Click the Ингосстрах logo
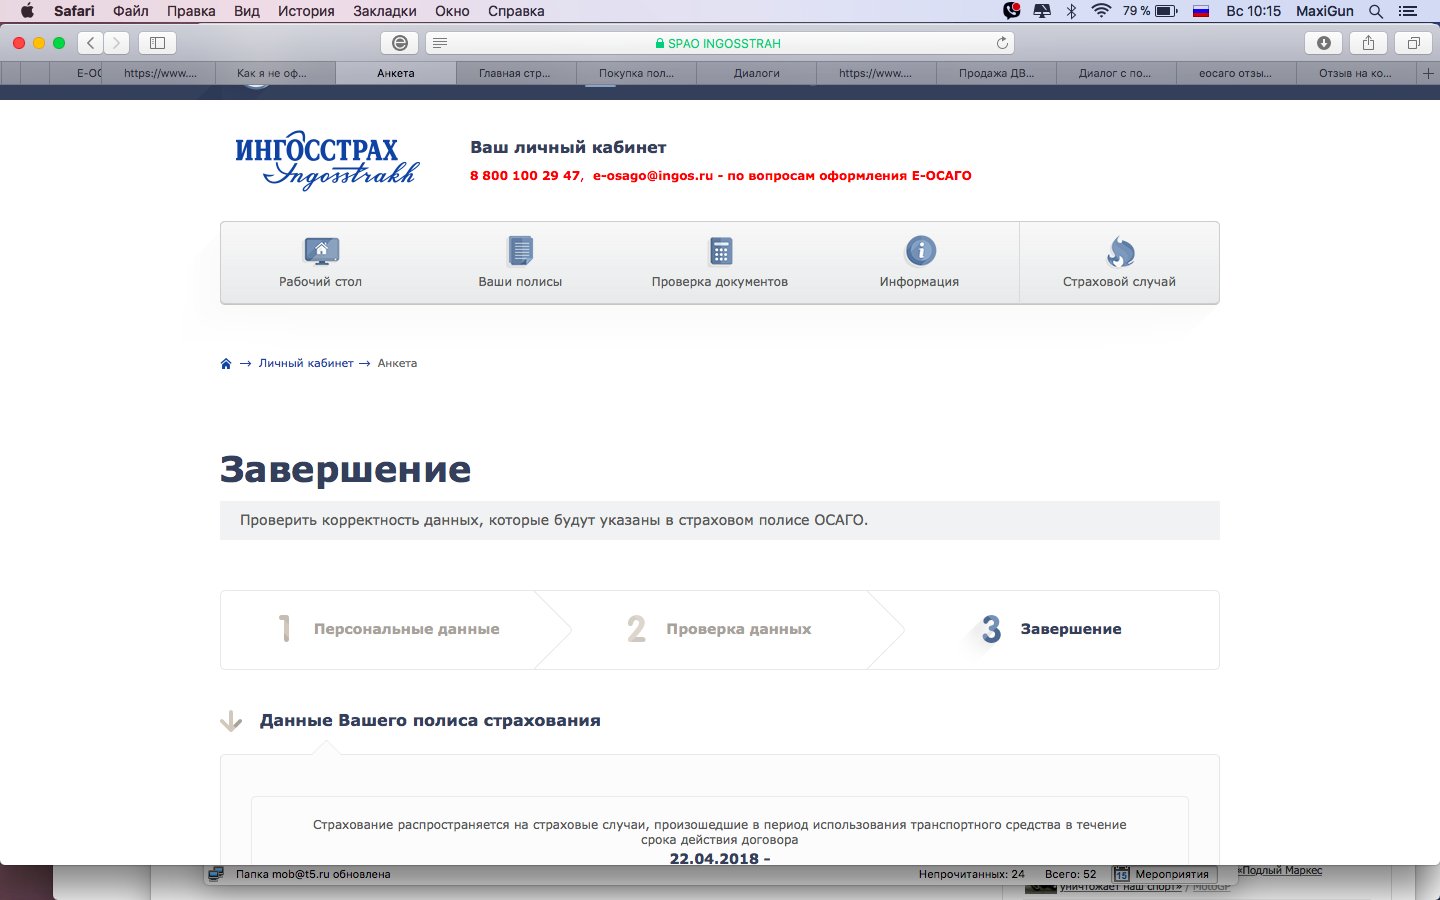1440x900 pixels. tap(326, 160)
